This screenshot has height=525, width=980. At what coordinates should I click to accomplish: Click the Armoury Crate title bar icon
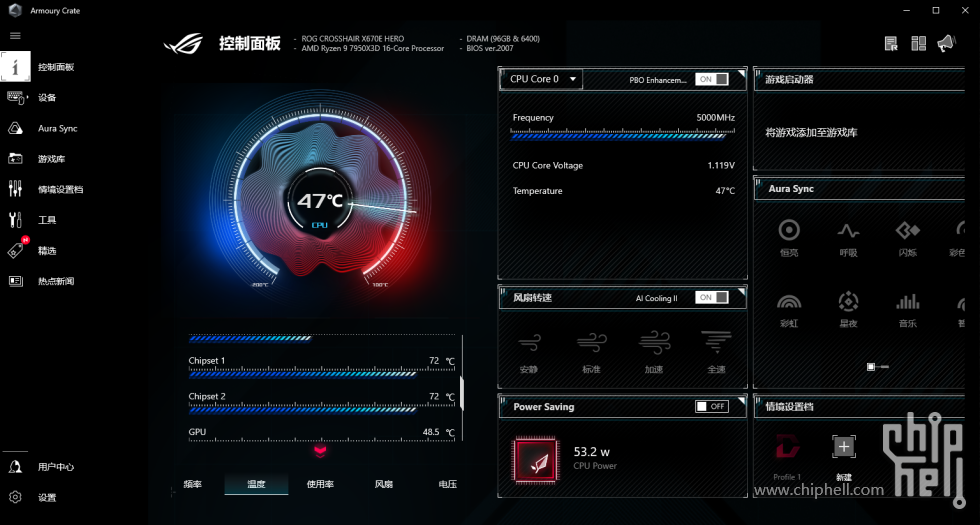pos(15,11)
